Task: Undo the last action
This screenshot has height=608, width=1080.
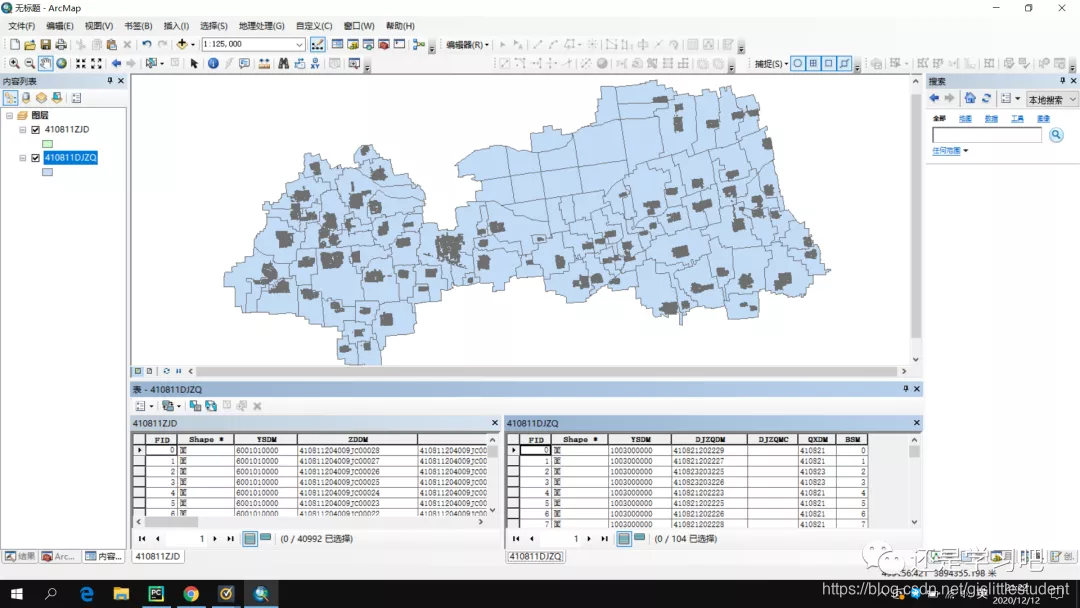Action: (x=147, y=45)
